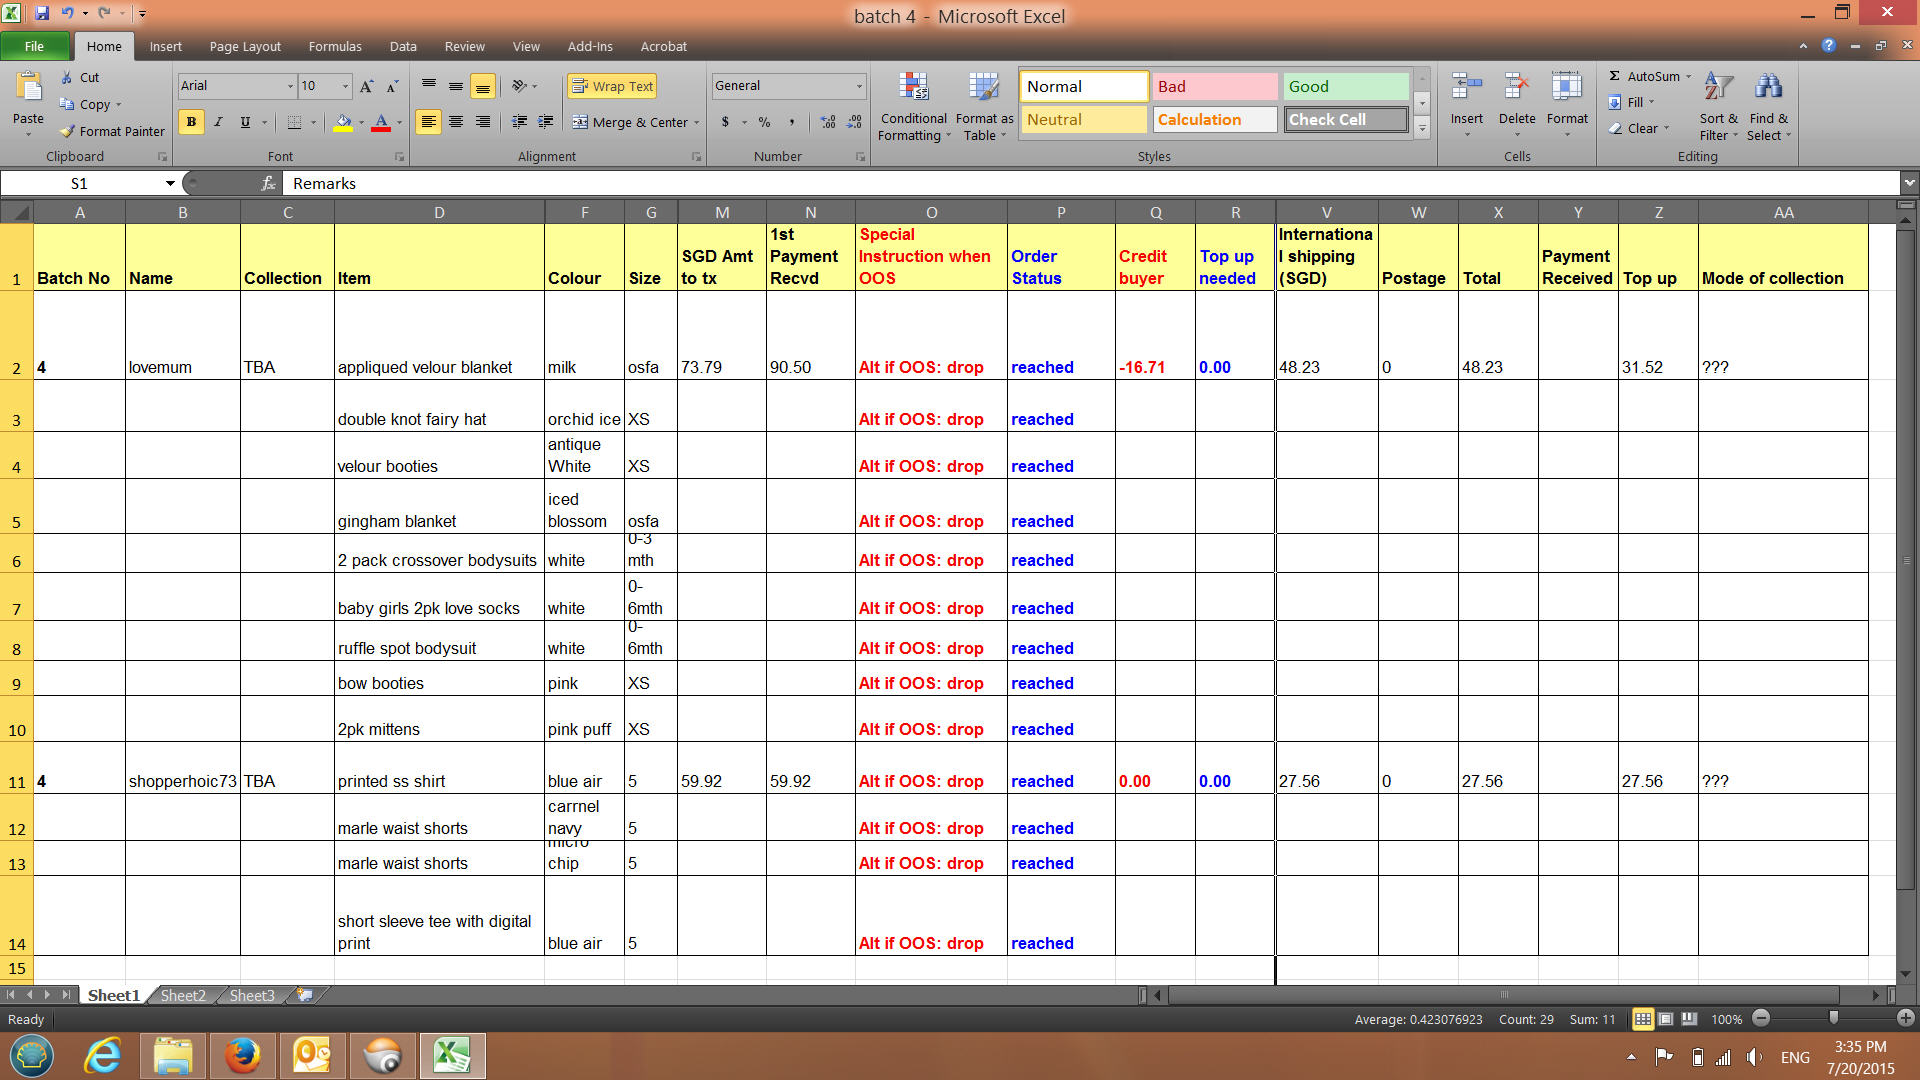This screenshot has height=1080, width=1920.
Task: Click the Insert Function fx icon
Action: (268, 183)
